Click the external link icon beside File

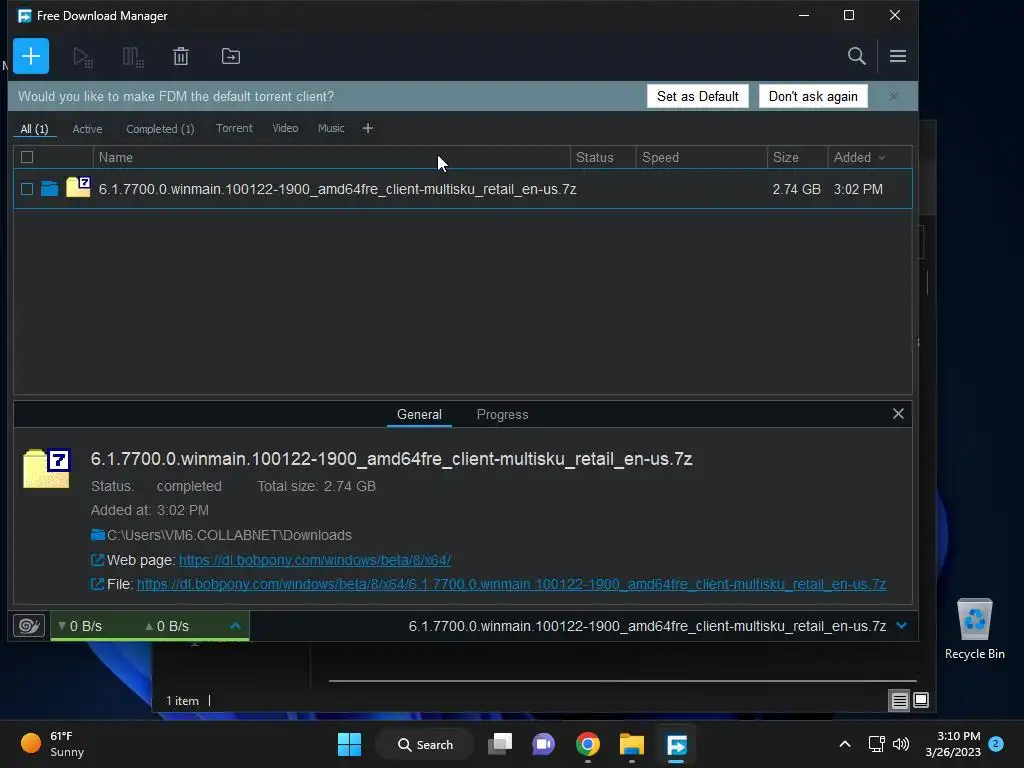97,584
